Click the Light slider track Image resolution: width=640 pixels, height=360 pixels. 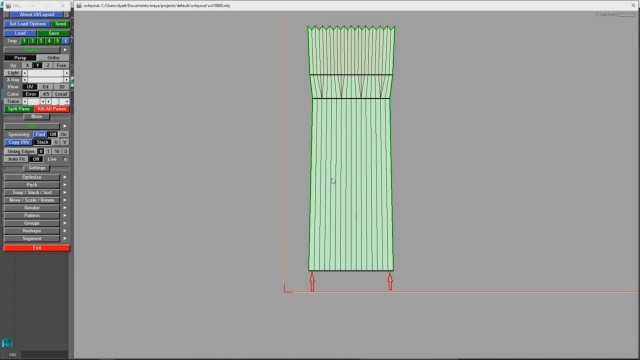45,73
